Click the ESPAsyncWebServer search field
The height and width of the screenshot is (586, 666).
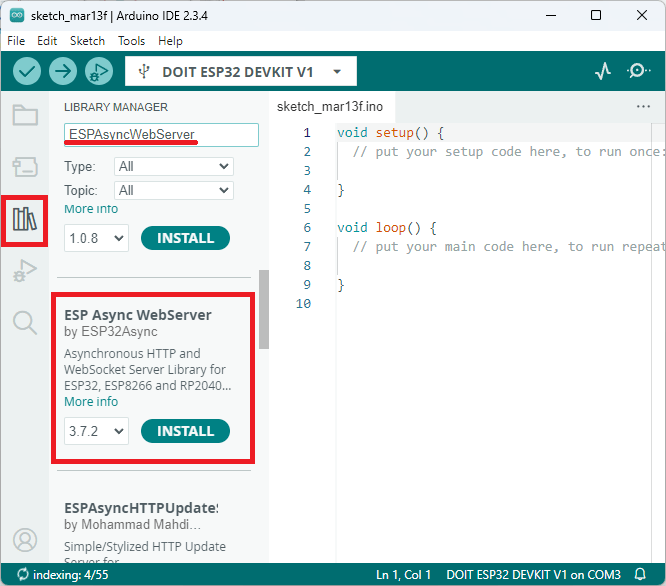pos(161,134)
